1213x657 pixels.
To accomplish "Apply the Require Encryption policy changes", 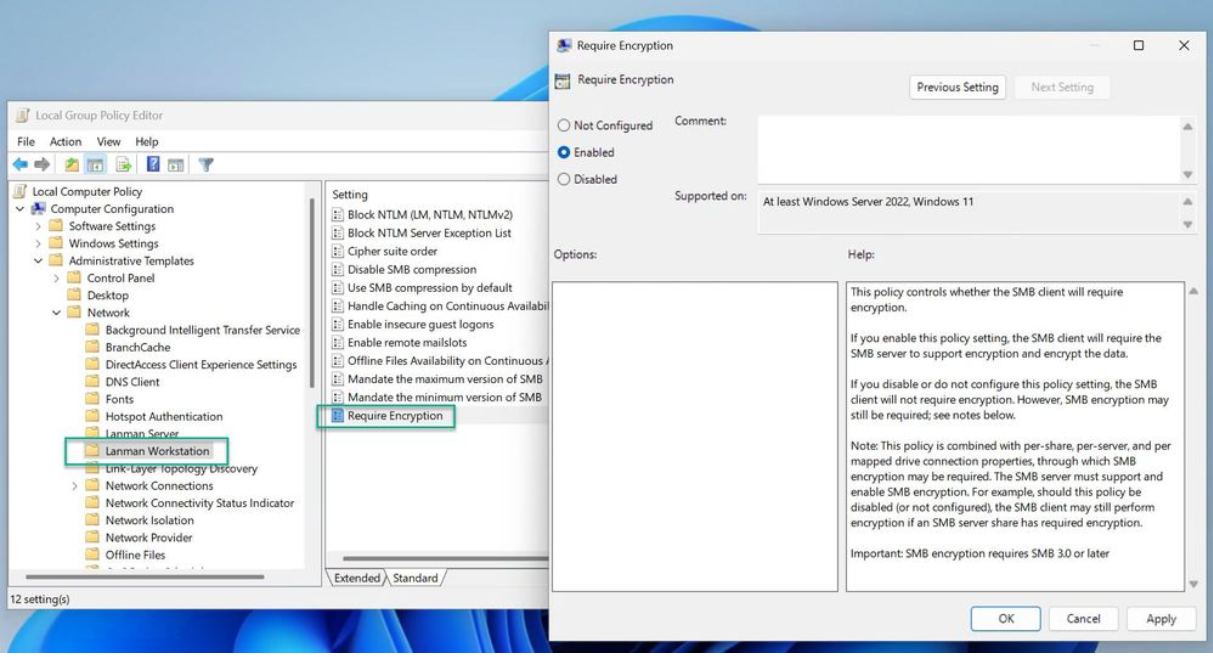I will [x=1160, y=618].
